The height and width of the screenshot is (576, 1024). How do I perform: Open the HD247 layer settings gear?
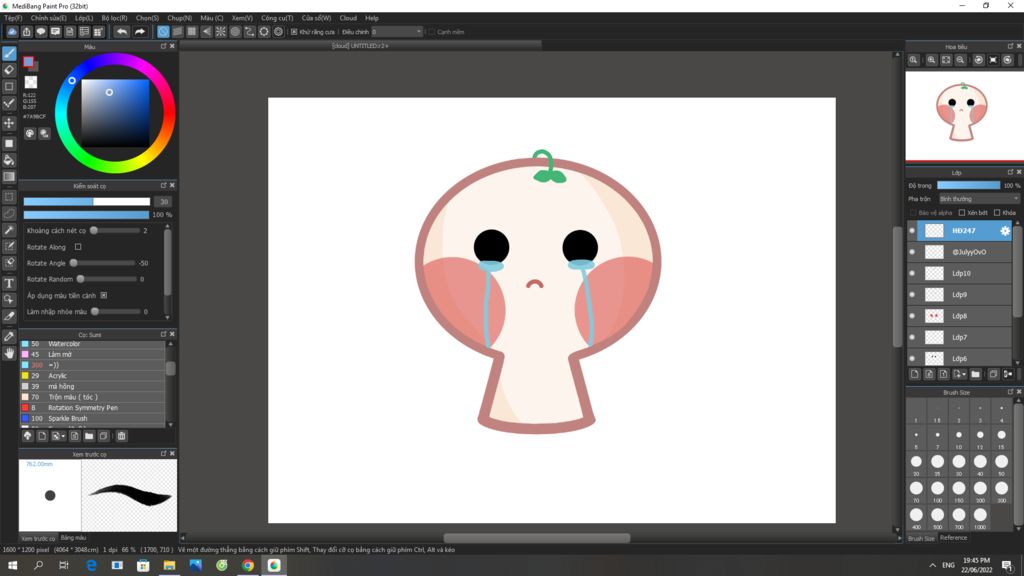(x=1005, y=231)
